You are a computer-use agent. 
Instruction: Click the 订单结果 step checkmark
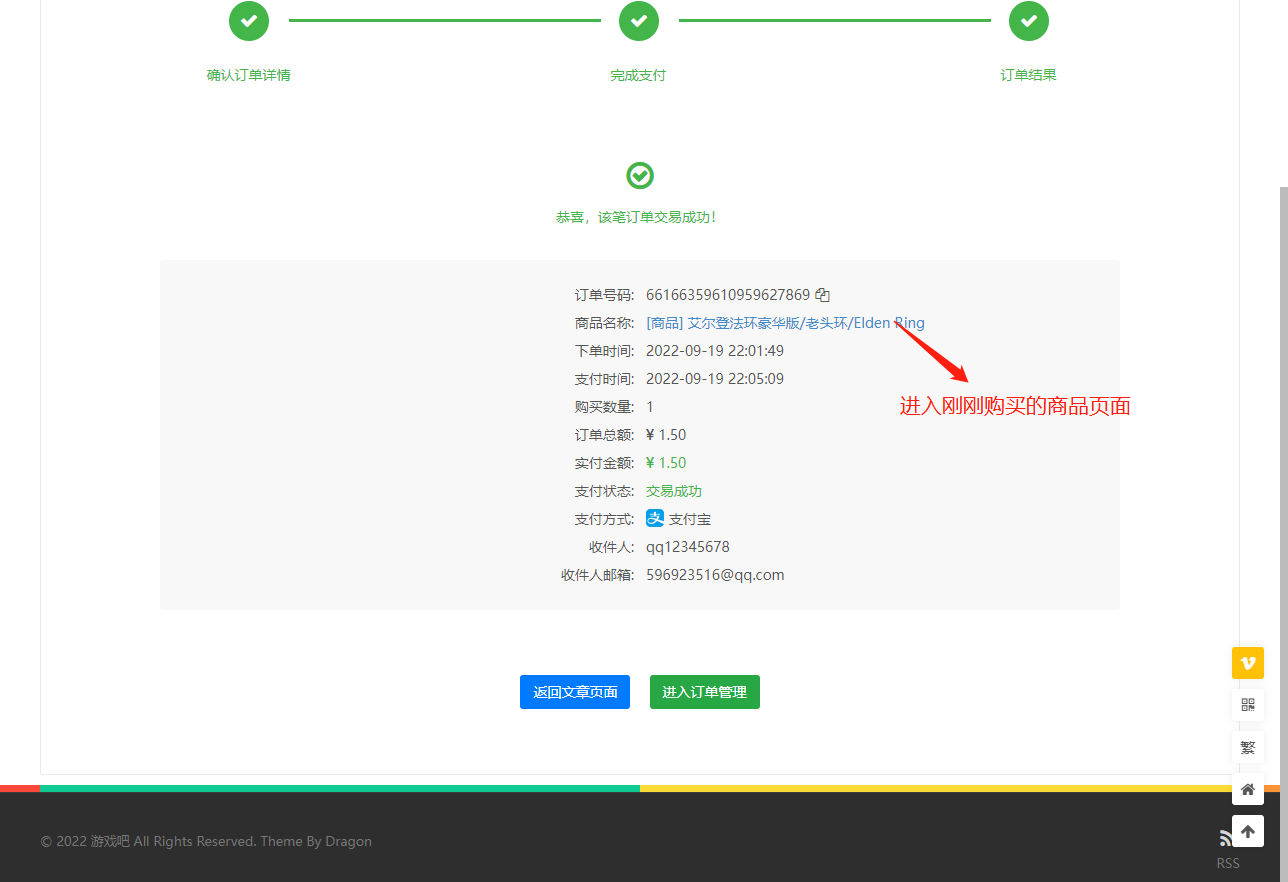(x=1029, y=21)
